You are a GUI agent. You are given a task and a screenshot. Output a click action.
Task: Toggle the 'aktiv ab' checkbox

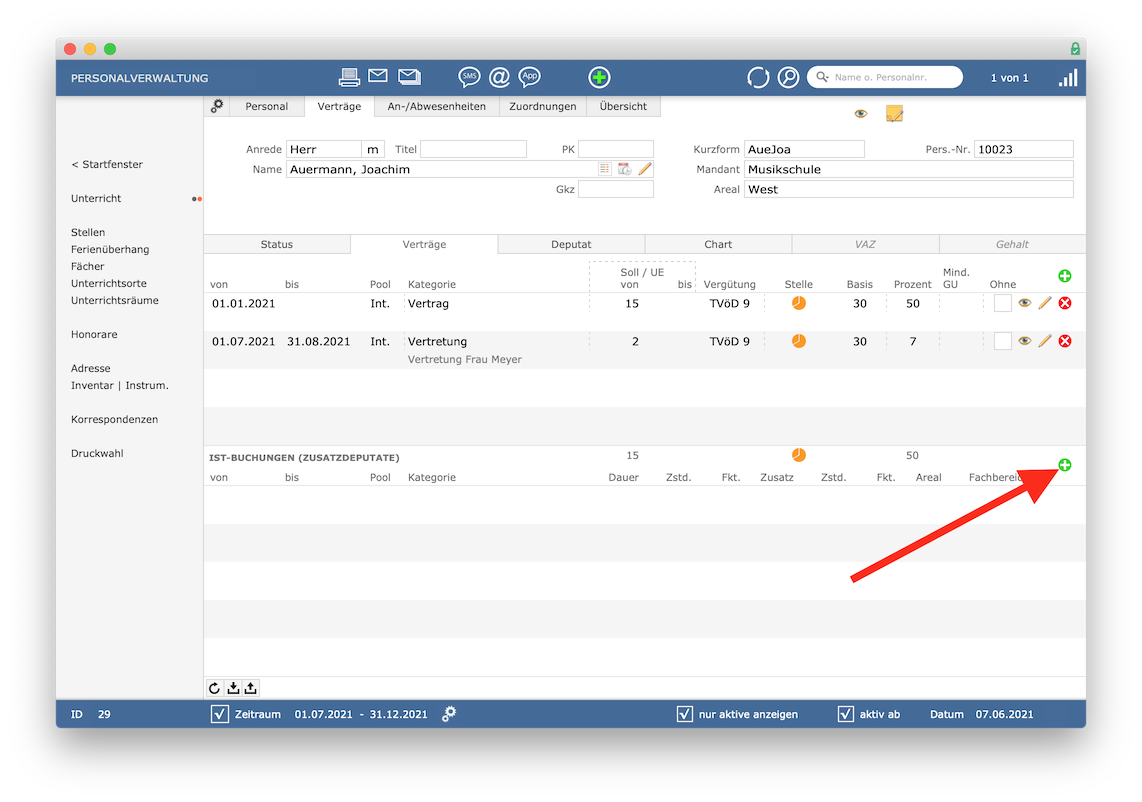coord(846,714)
